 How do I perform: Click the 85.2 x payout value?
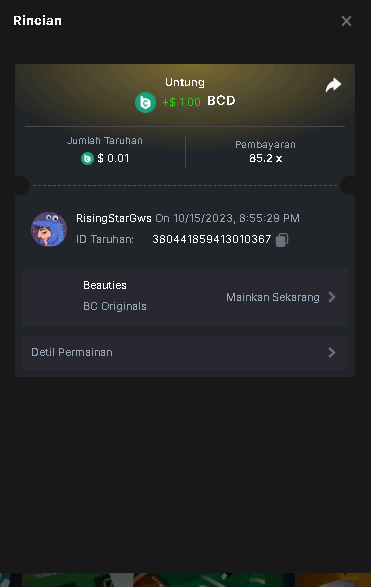(x=265, y=158)
